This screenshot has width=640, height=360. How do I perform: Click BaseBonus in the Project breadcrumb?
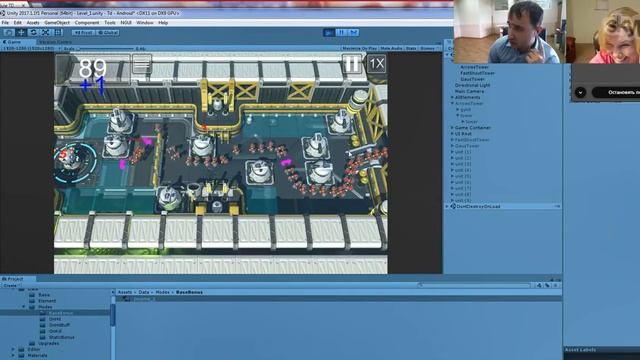click(189, 292)
